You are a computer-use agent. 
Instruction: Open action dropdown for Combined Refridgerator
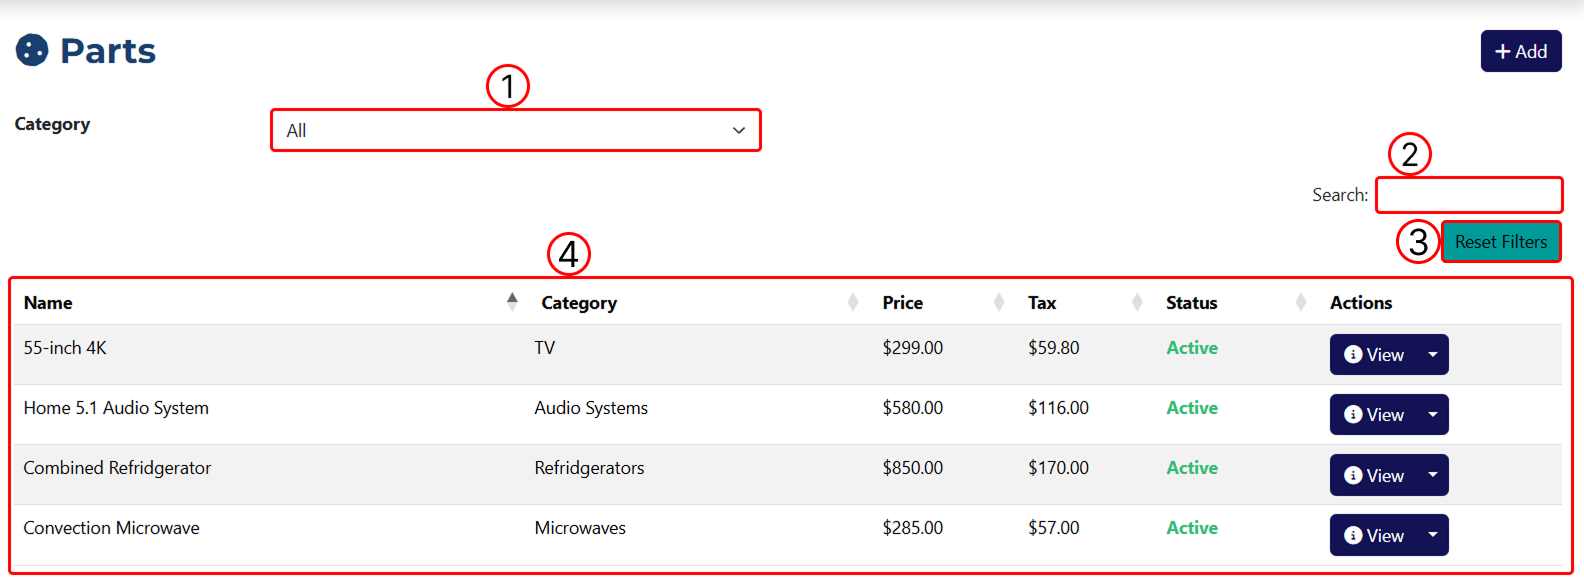(x=1432, y=475)
